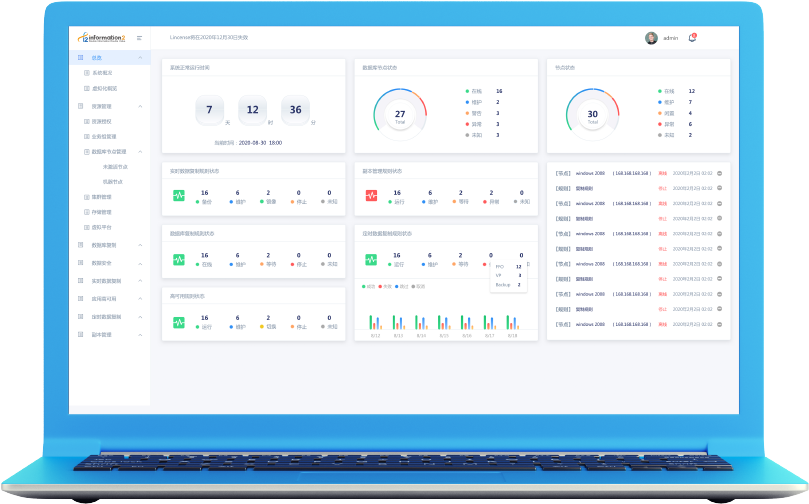Image resolution: width=809 pixels, height=504 pixels.
Task: Open the 虚拟平台 sidebar link
Action: tap(102, 227)
